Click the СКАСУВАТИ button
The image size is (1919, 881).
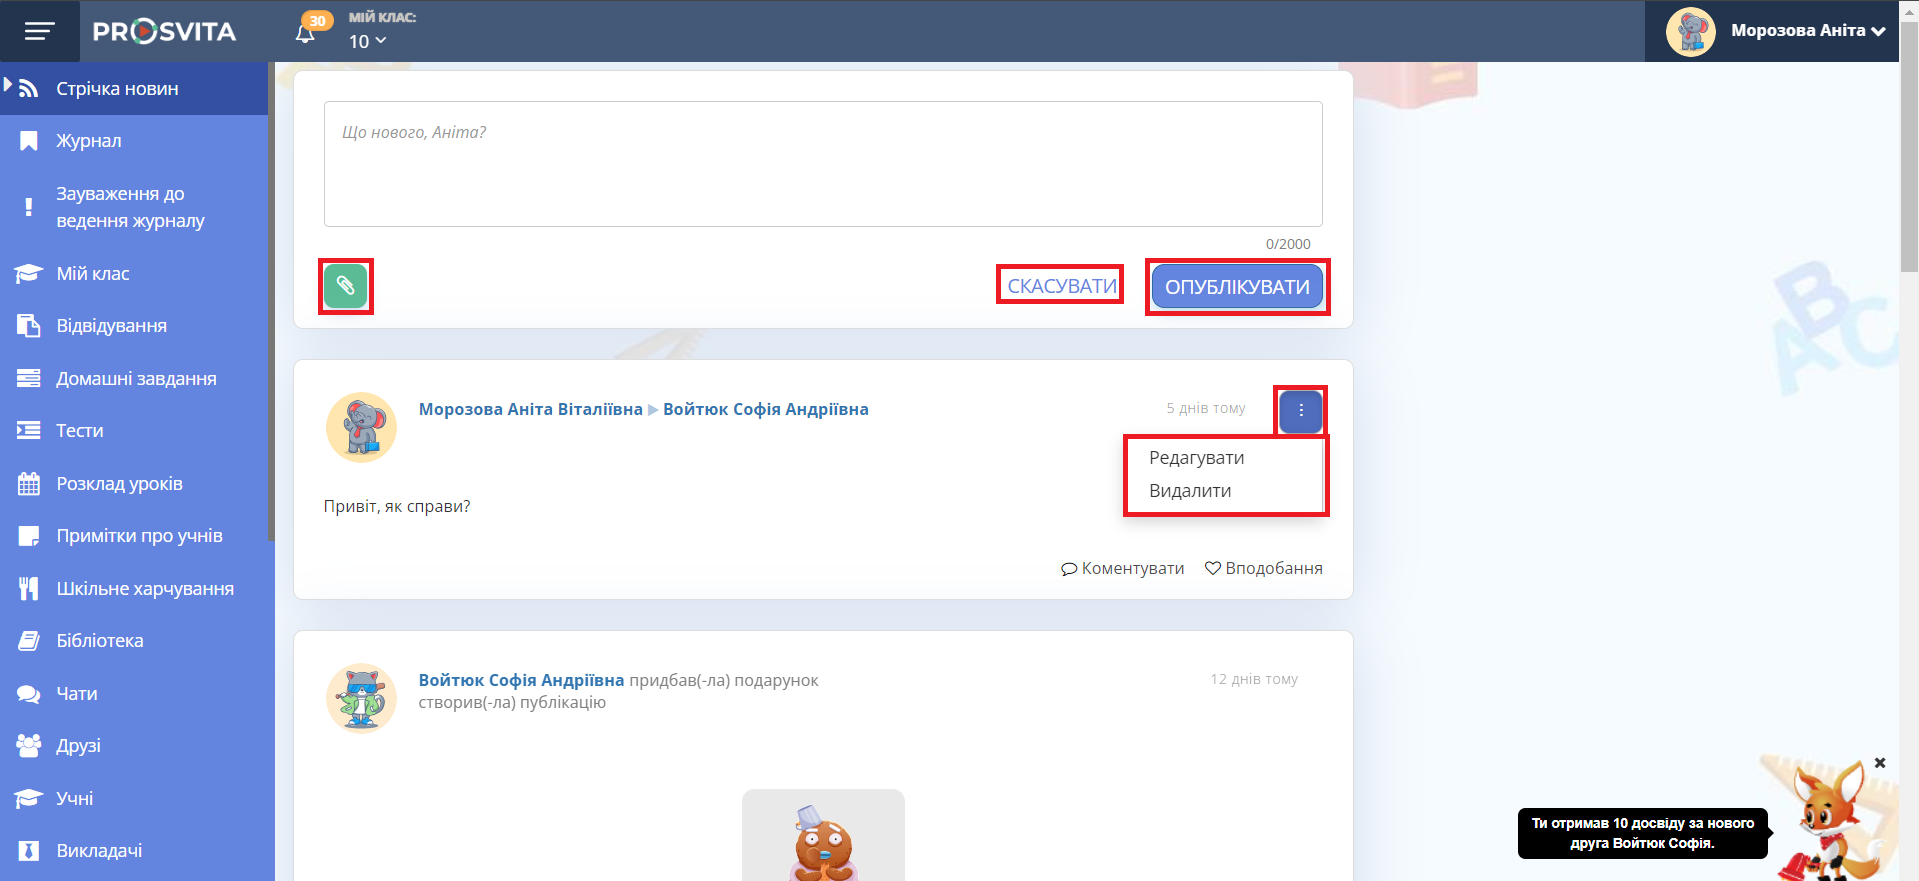[1061, 286]
